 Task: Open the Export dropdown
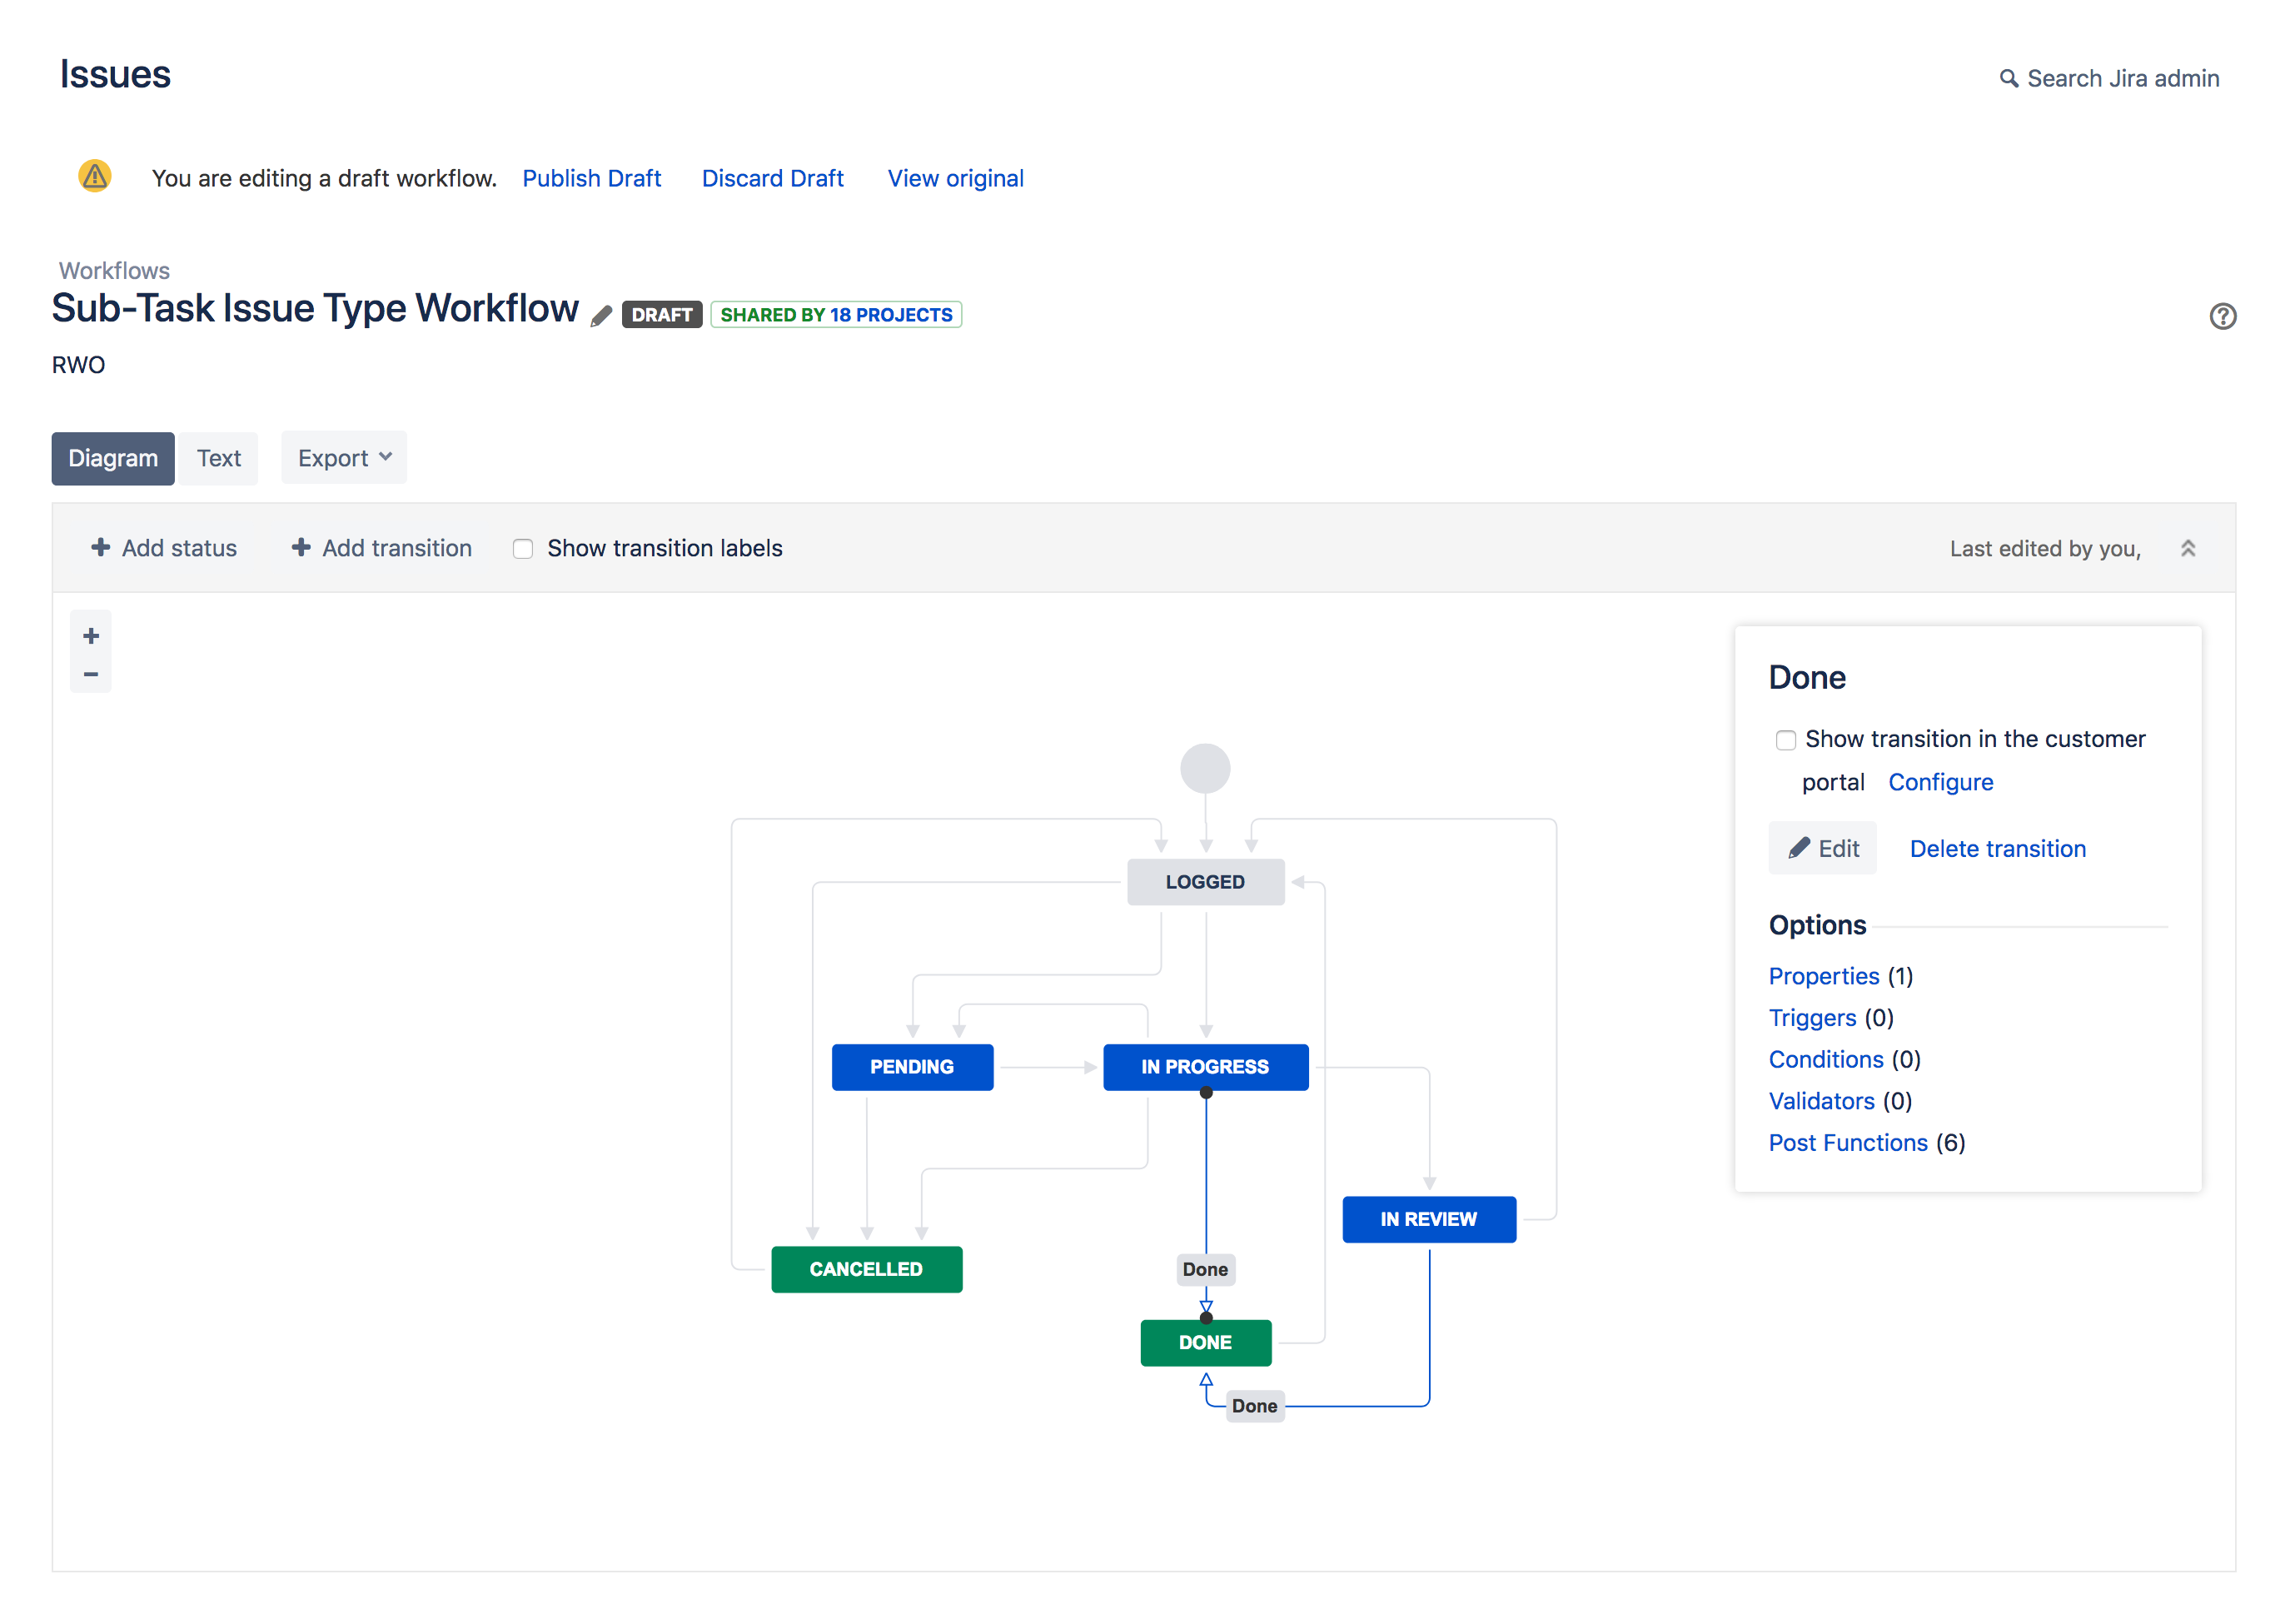pyautogui.click(x=344, y=458)
